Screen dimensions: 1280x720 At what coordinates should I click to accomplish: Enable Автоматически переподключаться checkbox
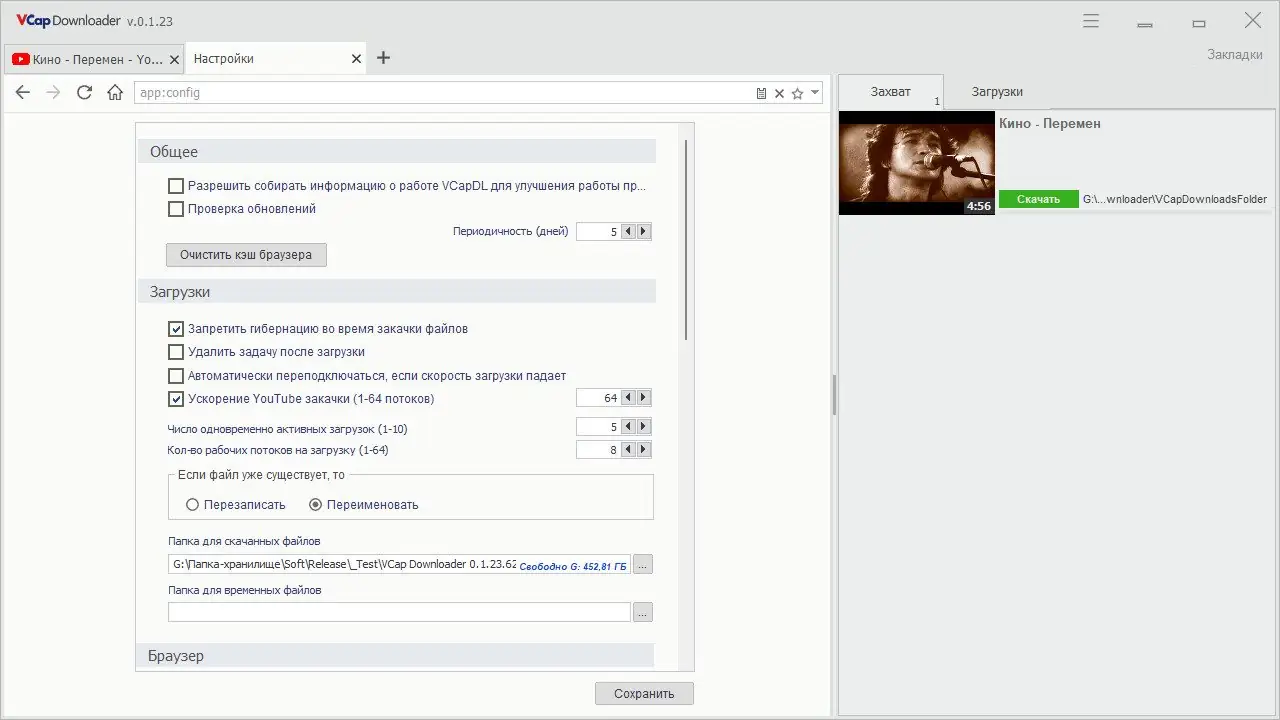pos(176,376)
